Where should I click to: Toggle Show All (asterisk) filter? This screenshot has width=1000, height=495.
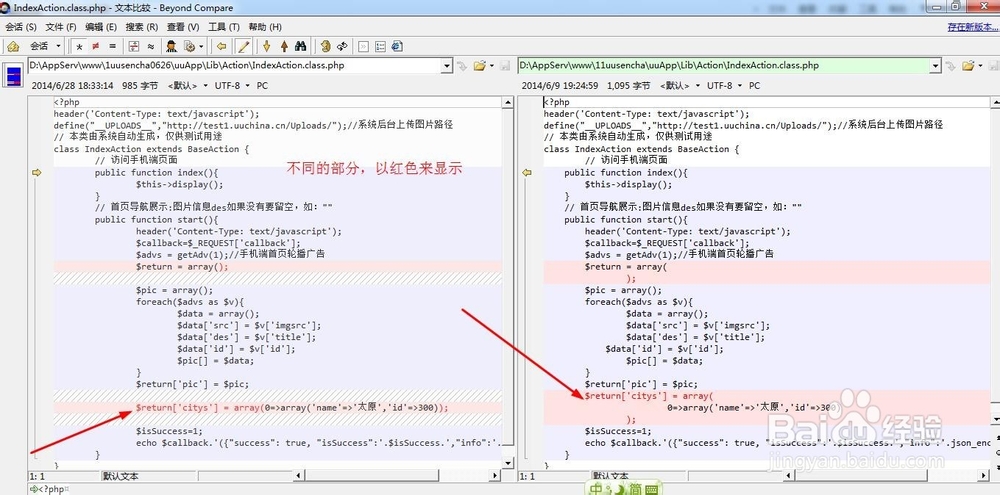point(79,46)
